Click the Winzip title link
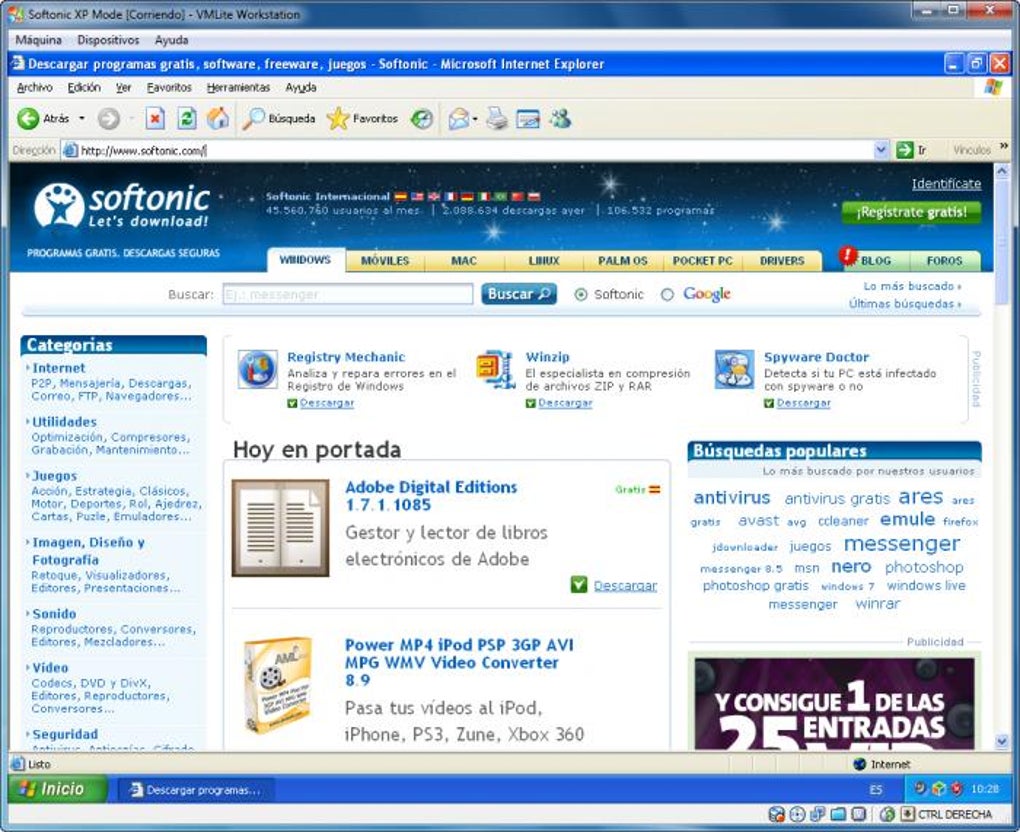This screenshot has height=832, width=1020. tap(547, 356)
